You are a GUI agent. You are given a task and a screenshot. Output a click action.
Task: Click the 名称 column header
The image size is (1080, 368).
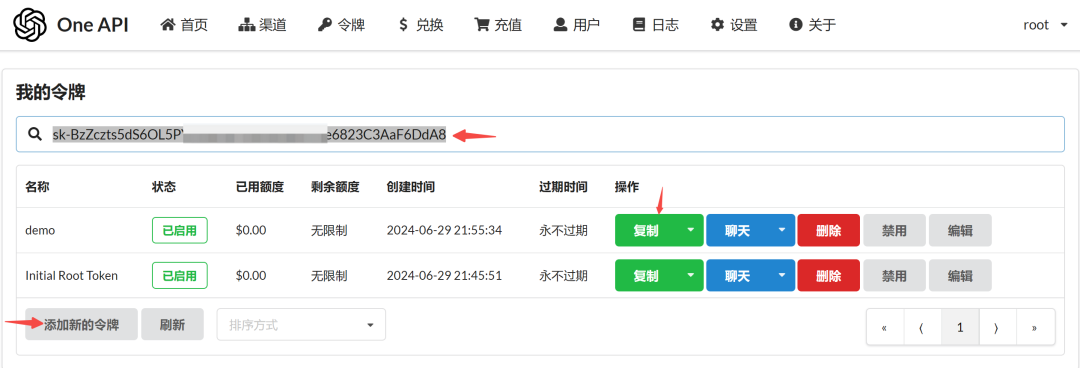(37, 187)
